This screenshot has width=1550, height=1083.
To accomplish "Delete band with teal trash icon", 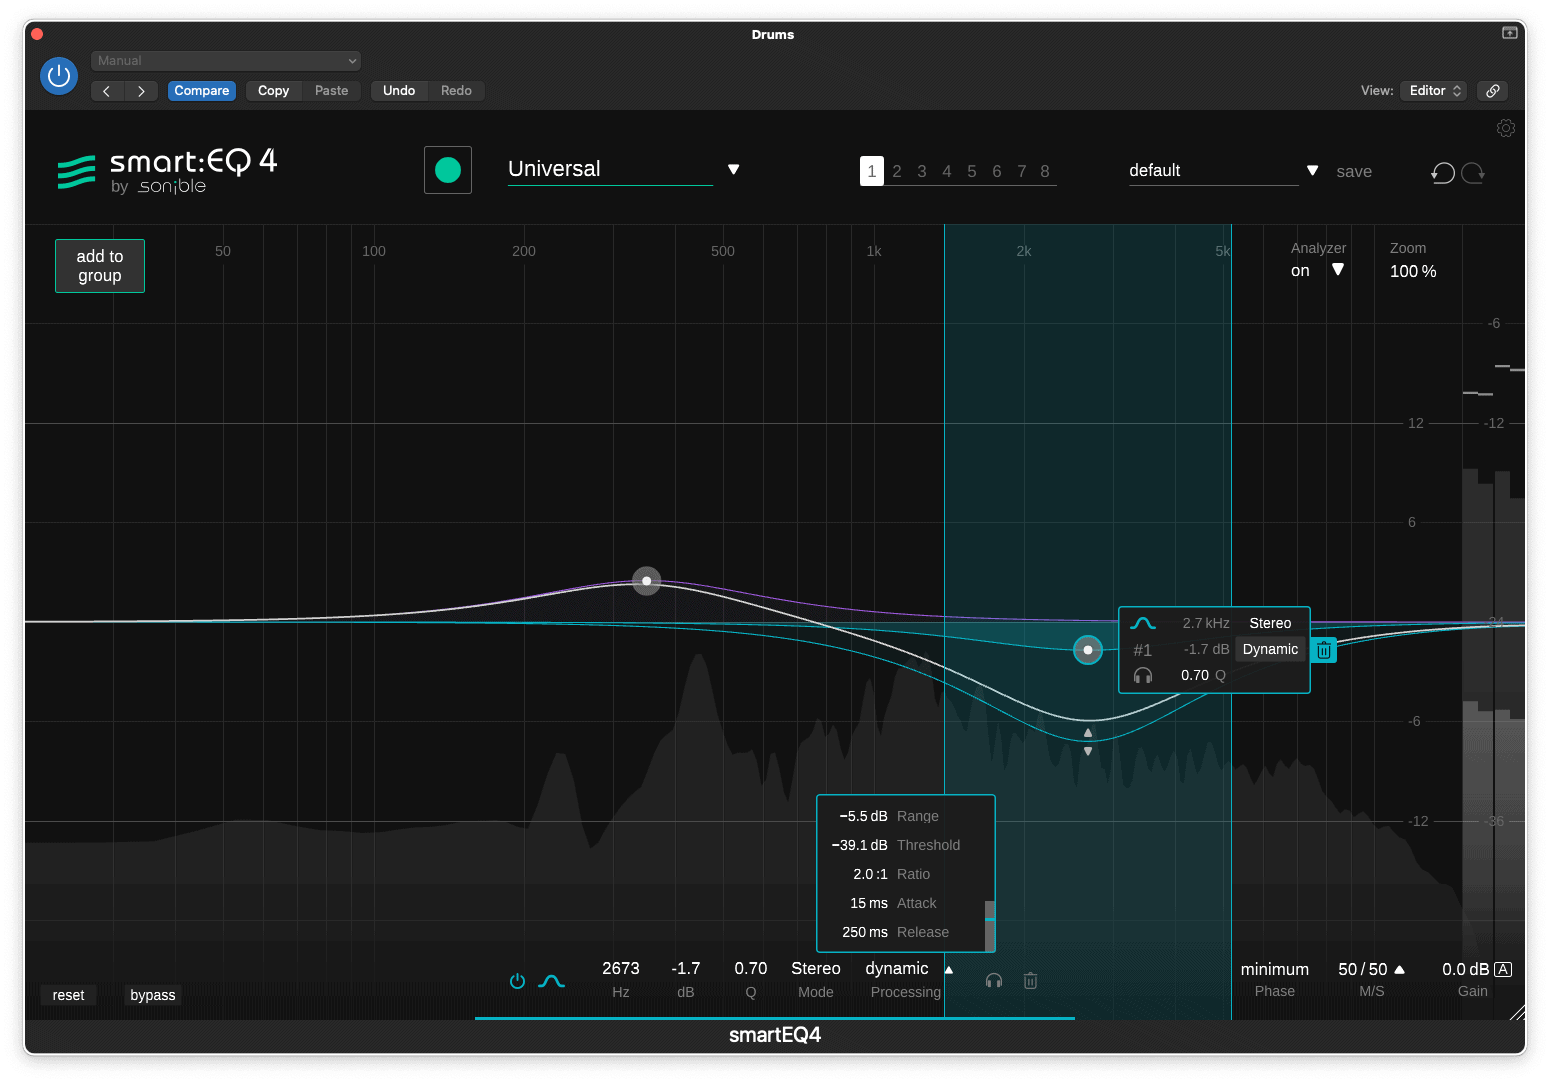I will (1323, 650).
